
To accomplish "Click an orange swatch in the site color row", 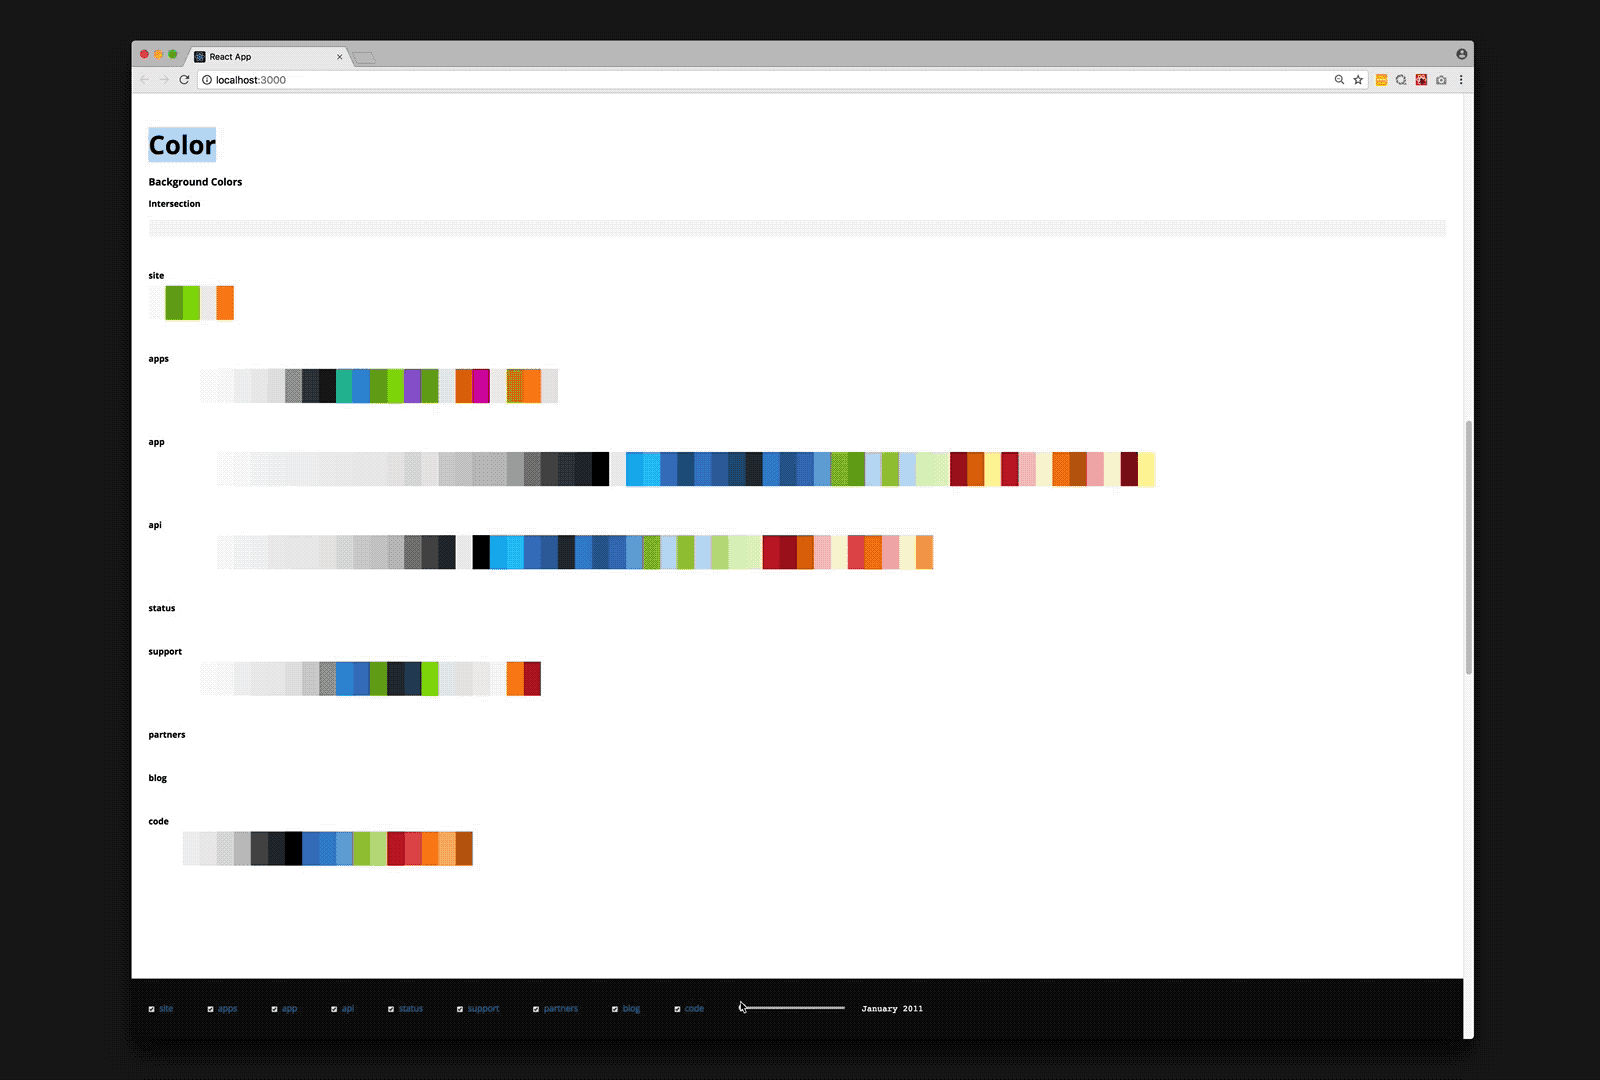I will click(224, 303).
